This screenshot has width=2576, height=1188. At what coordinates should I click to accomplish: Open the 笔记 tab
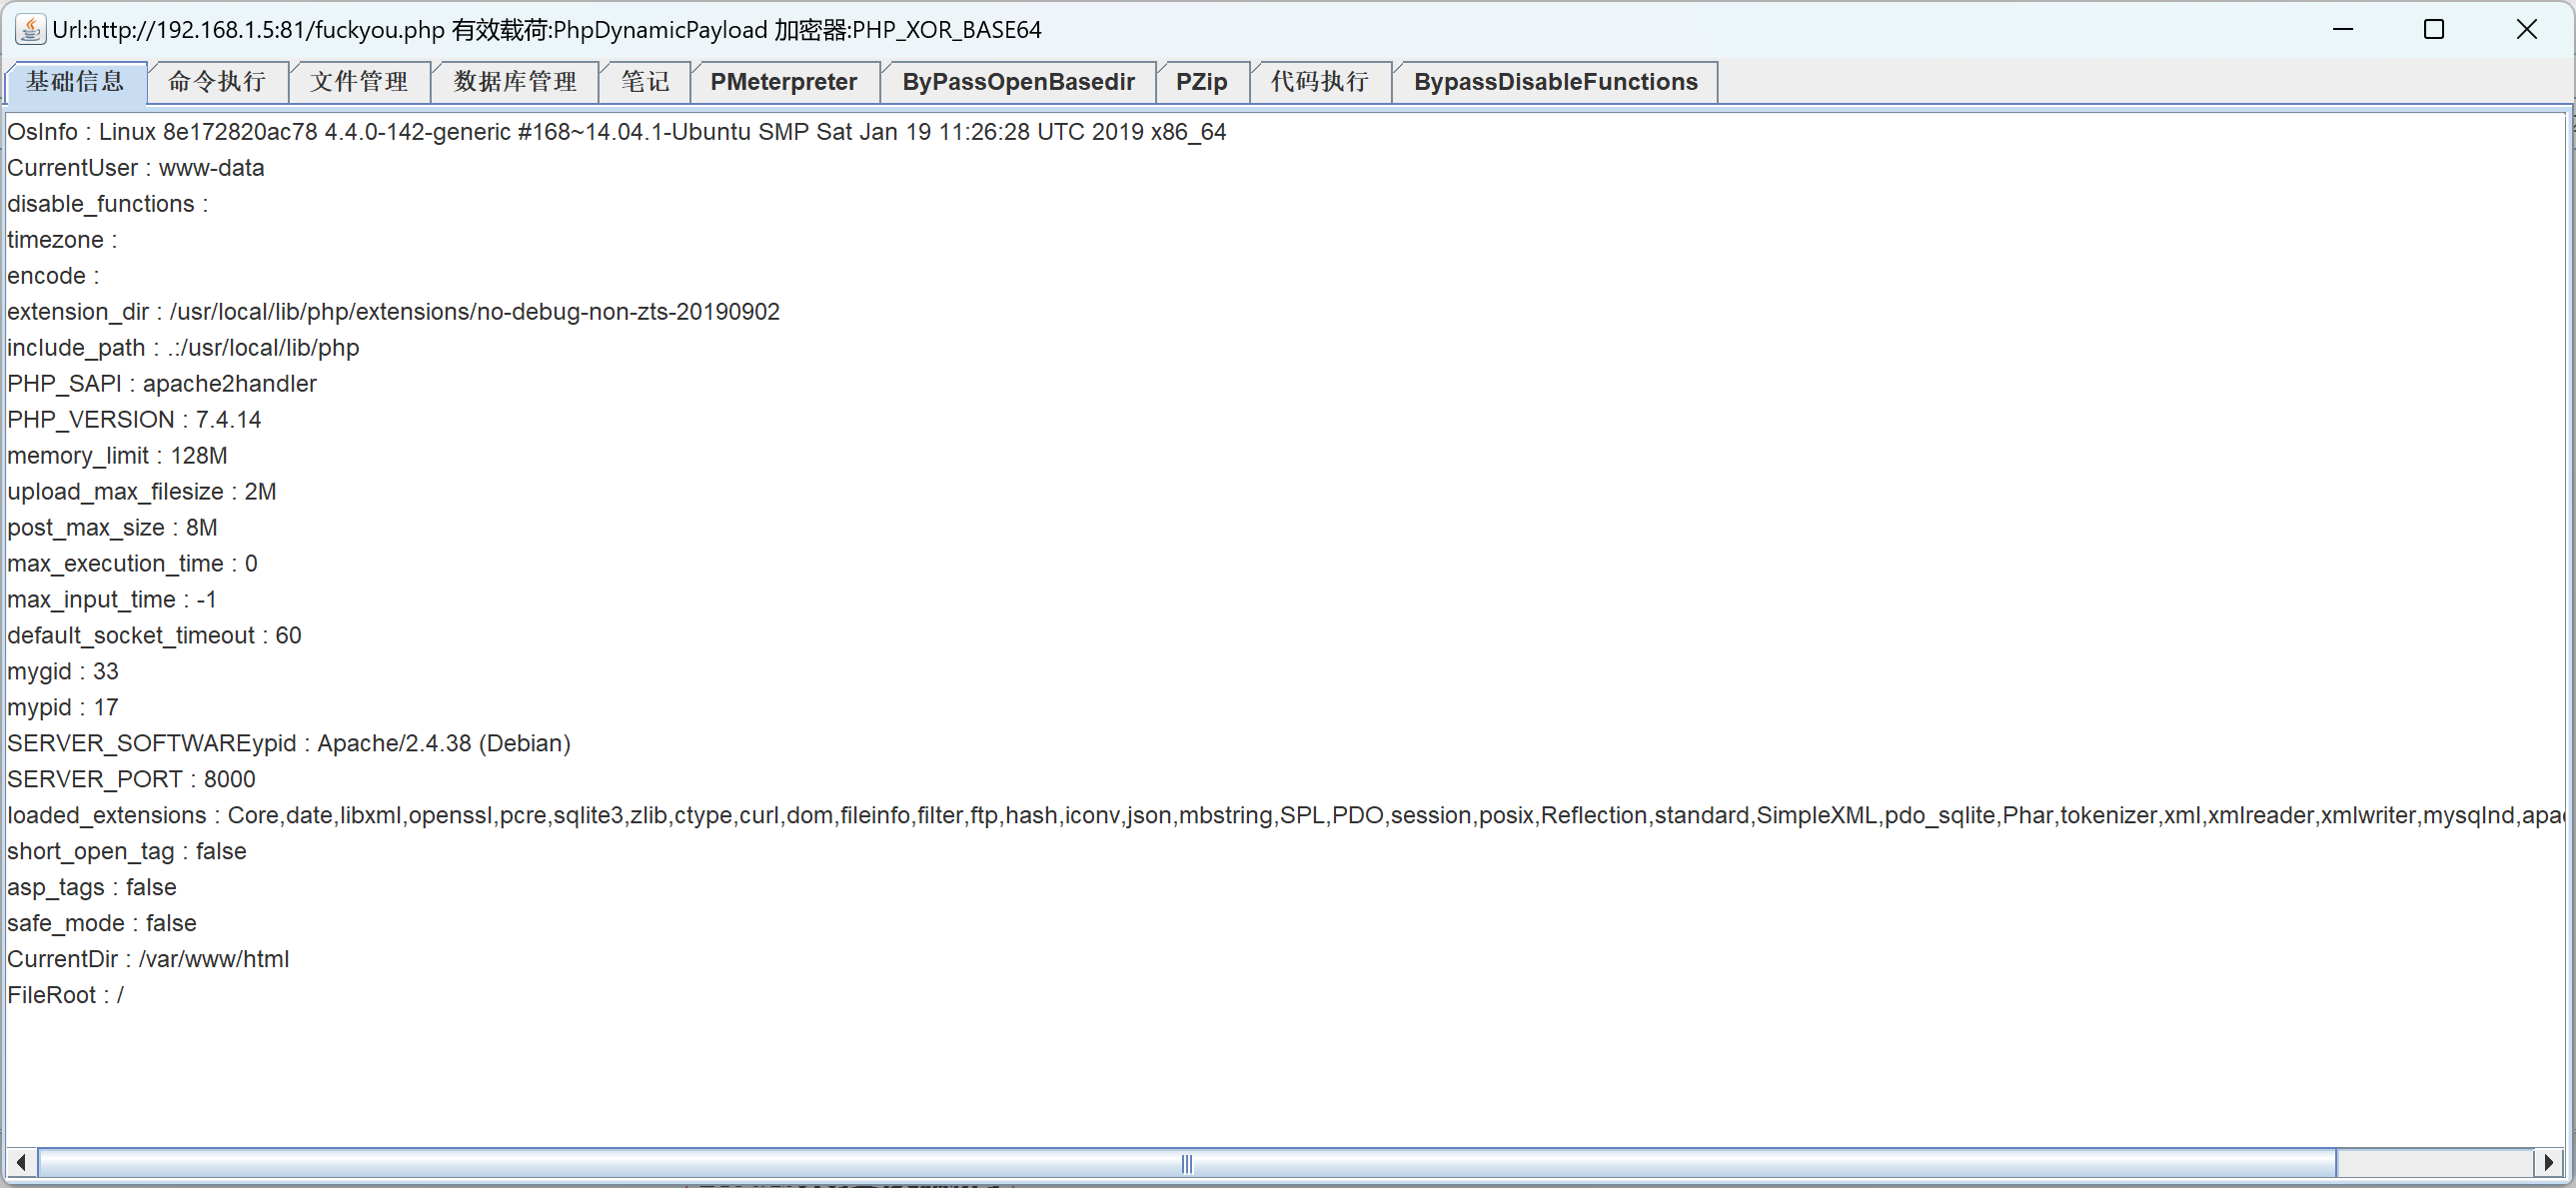pos(644,82)
